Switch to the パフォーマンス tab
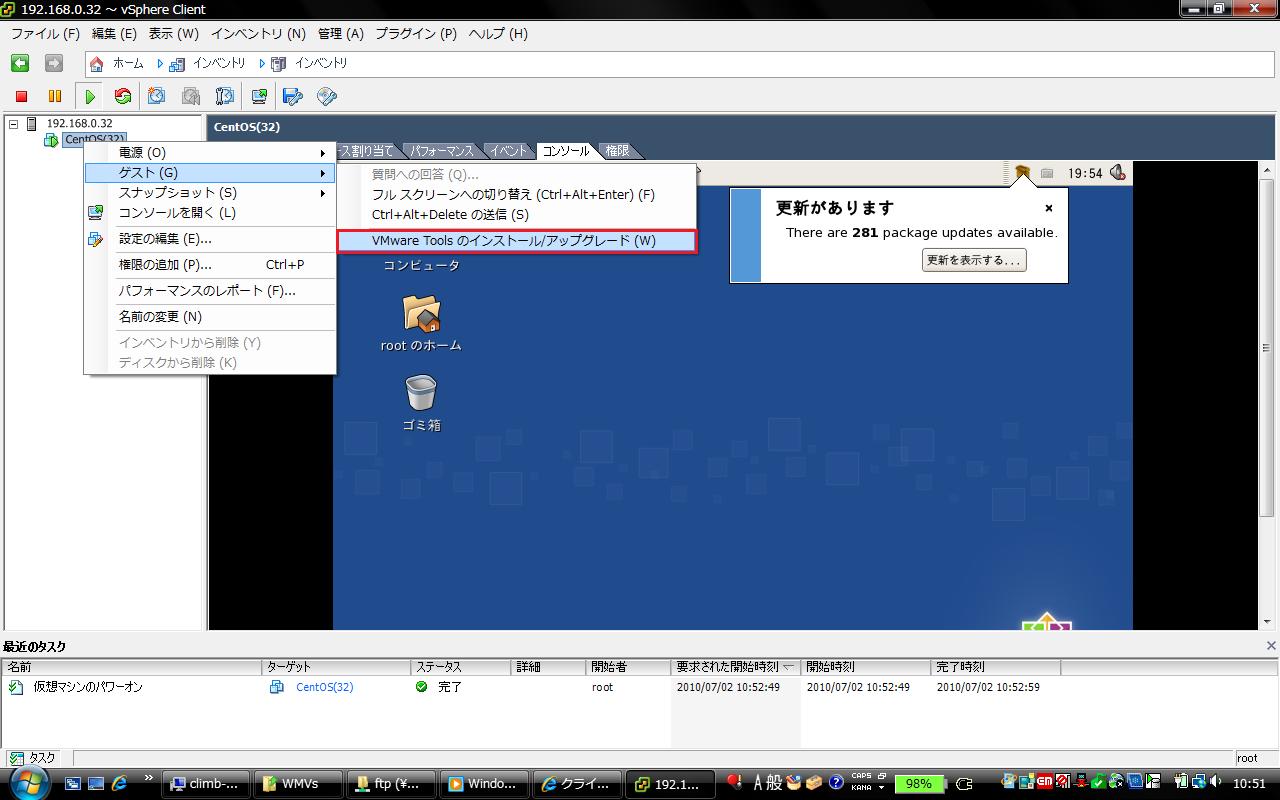 (441, 151)
